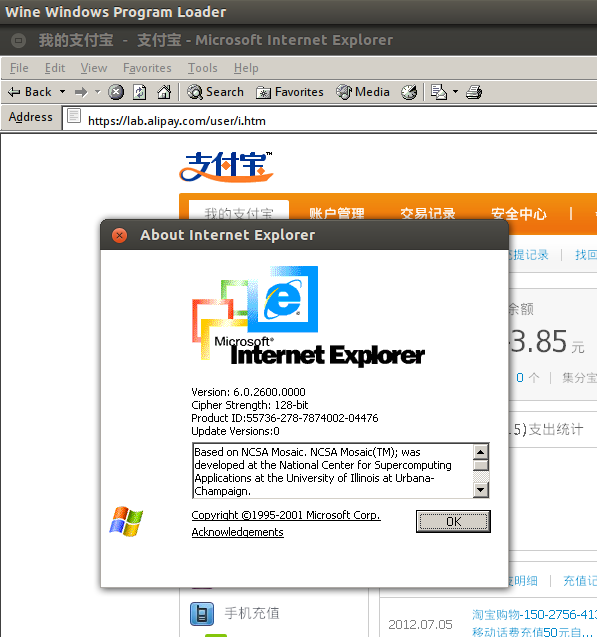
Task: Open the Search pane from toolbar
Action: [x=215, y=92]
